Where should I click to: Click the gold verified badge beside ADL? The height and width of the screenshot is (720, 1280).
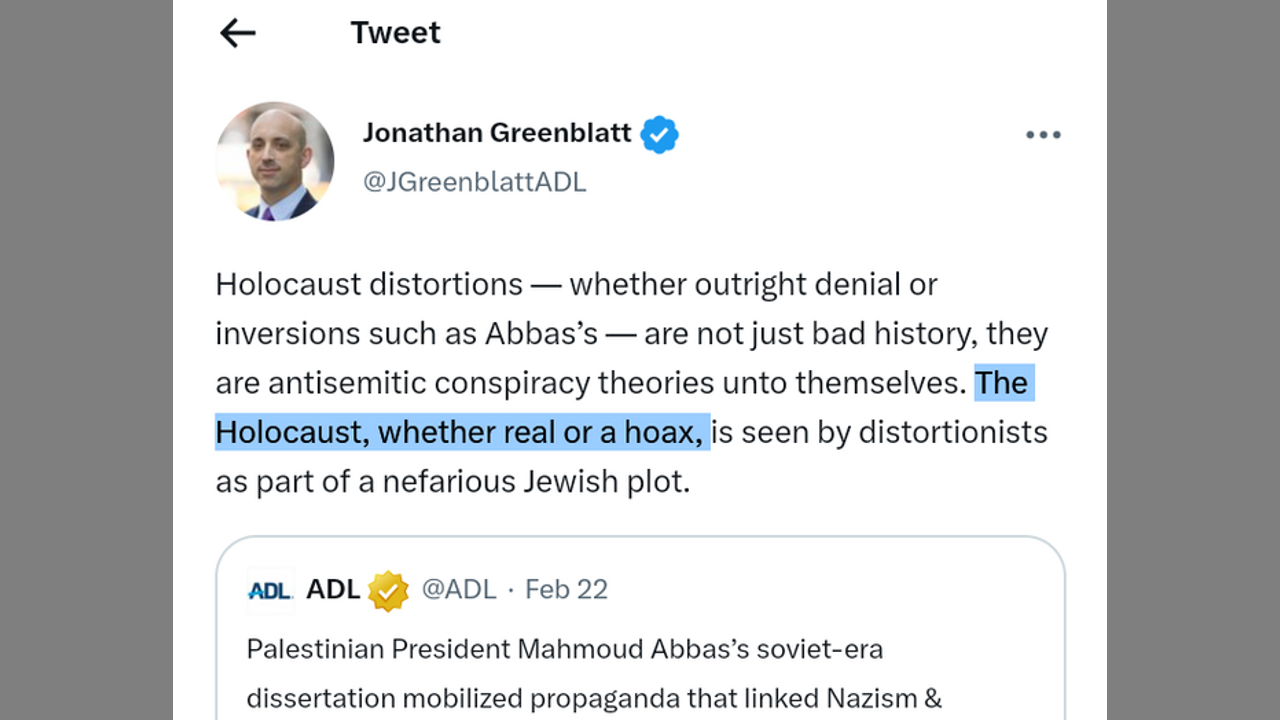point(388,591)
